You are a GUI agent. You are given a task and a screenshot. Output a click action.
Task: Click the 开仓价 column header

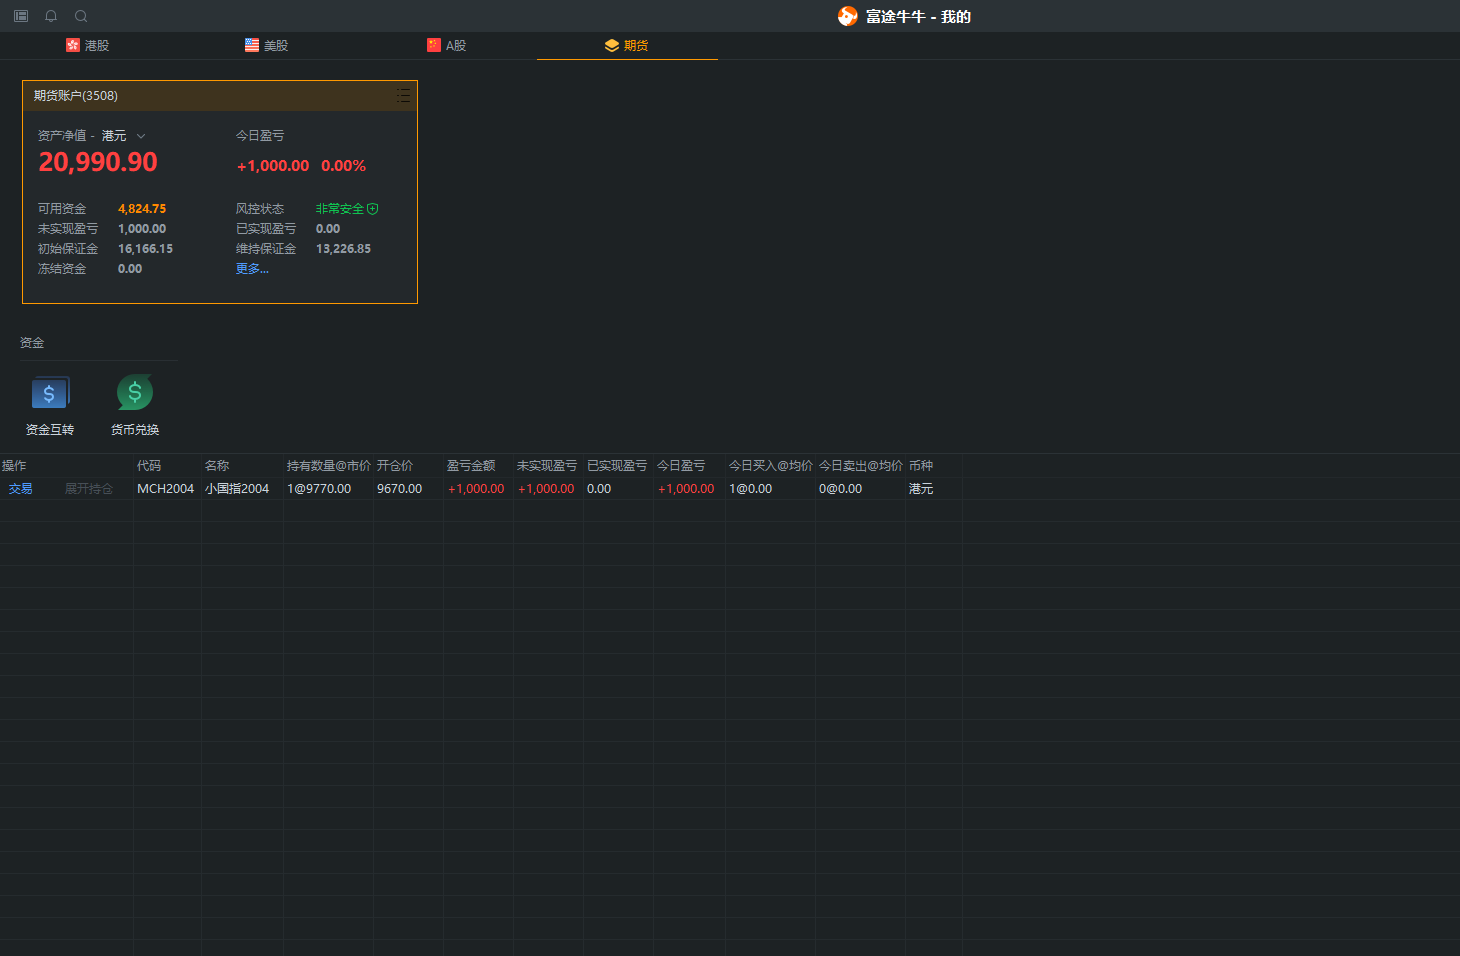[x=395, y=466]
